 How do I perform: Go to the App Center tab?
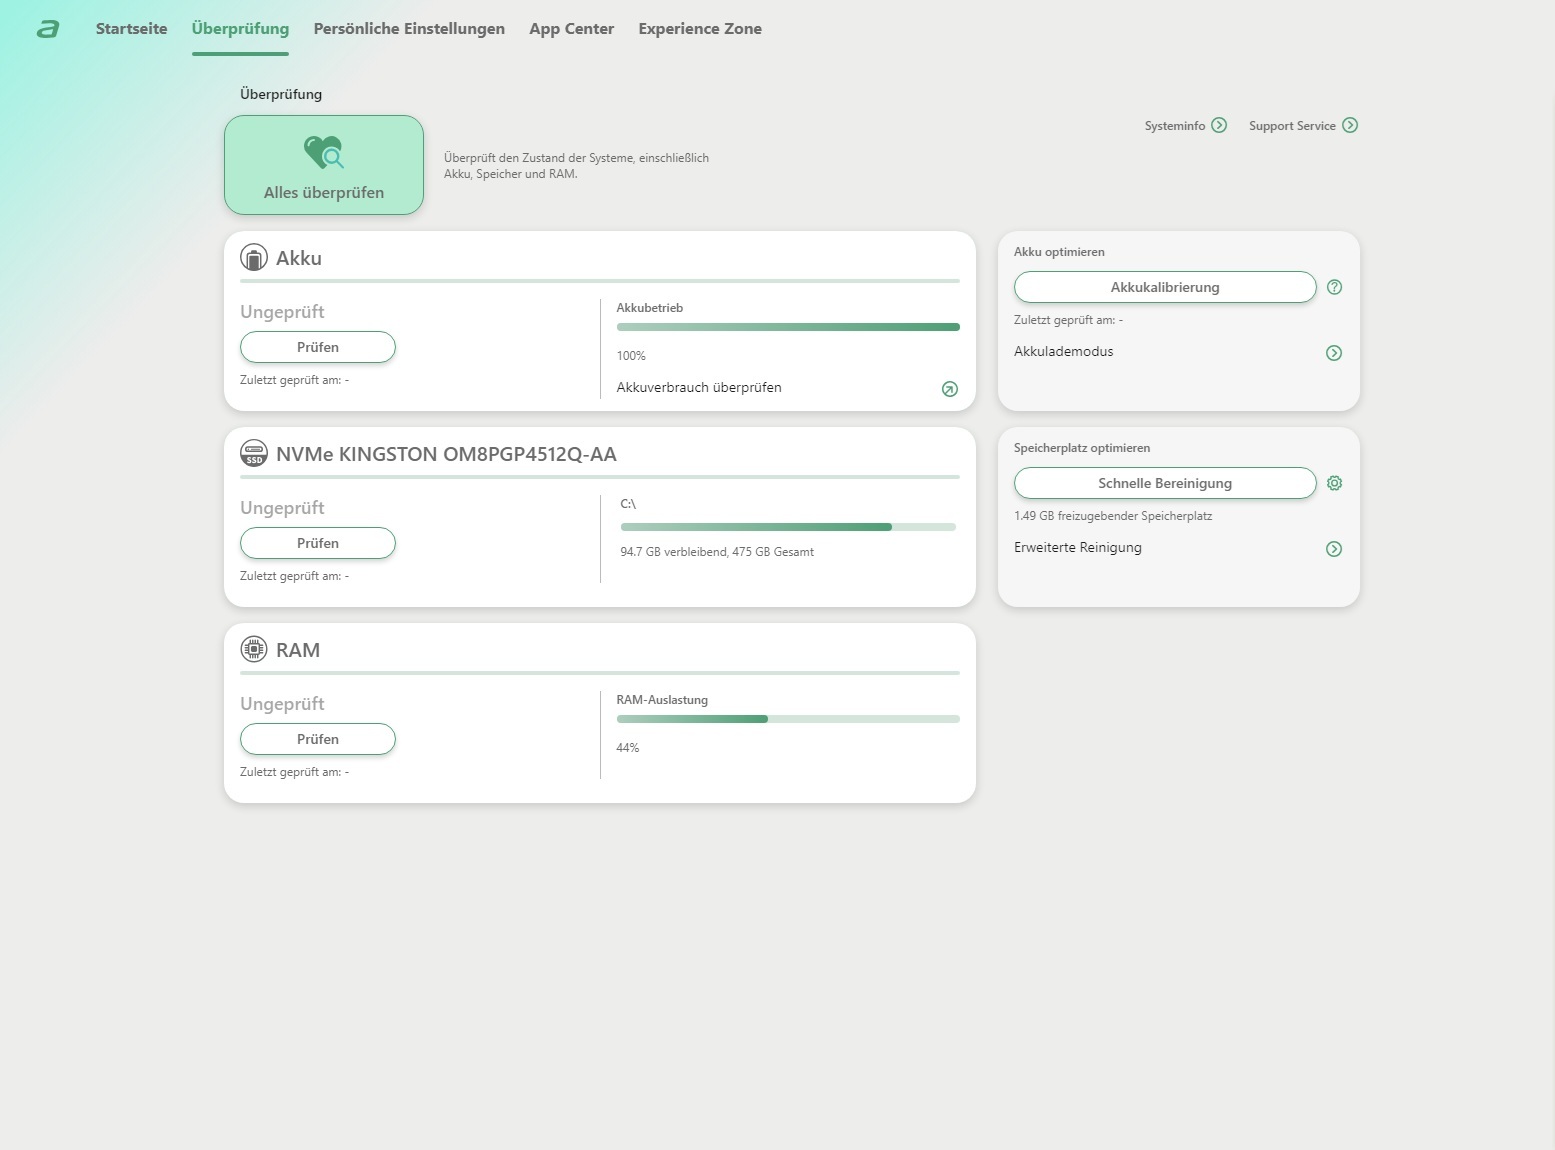(x=571, y=29)
